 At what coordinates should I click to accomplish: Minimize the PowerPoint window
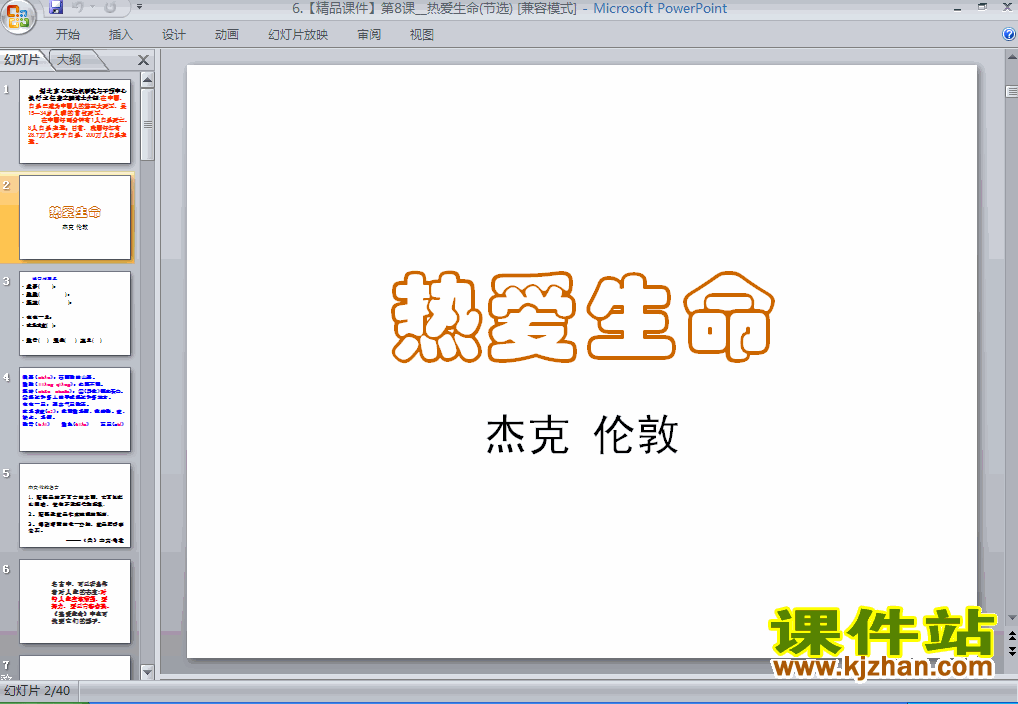[957, 8]
